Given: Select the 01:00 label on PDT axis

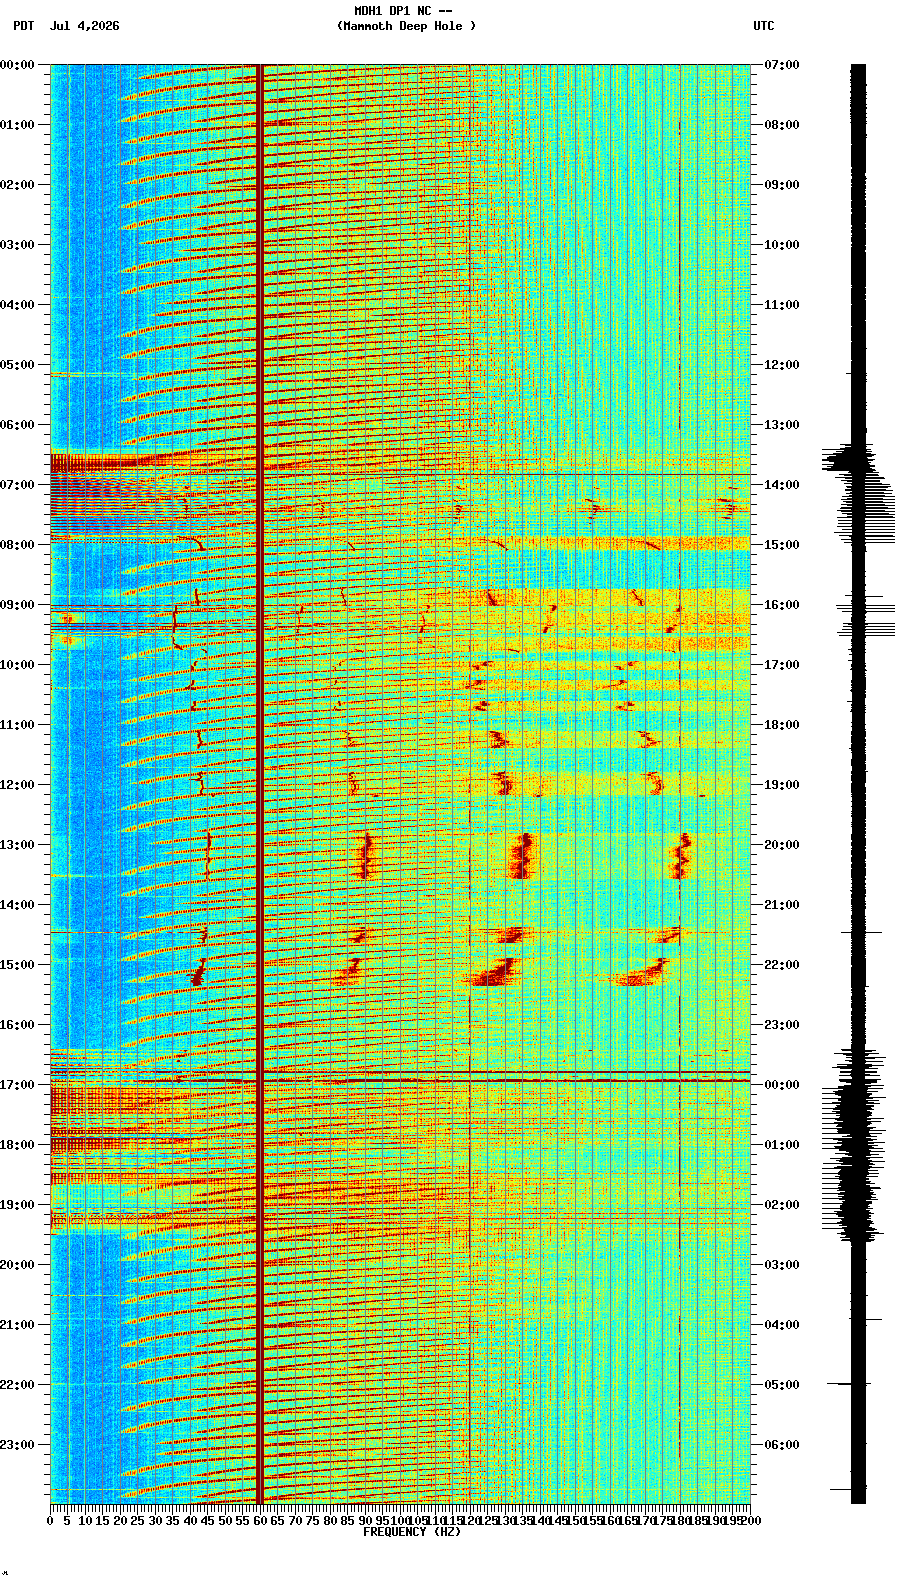Looking at the screenshot, I should click(17, 125).
